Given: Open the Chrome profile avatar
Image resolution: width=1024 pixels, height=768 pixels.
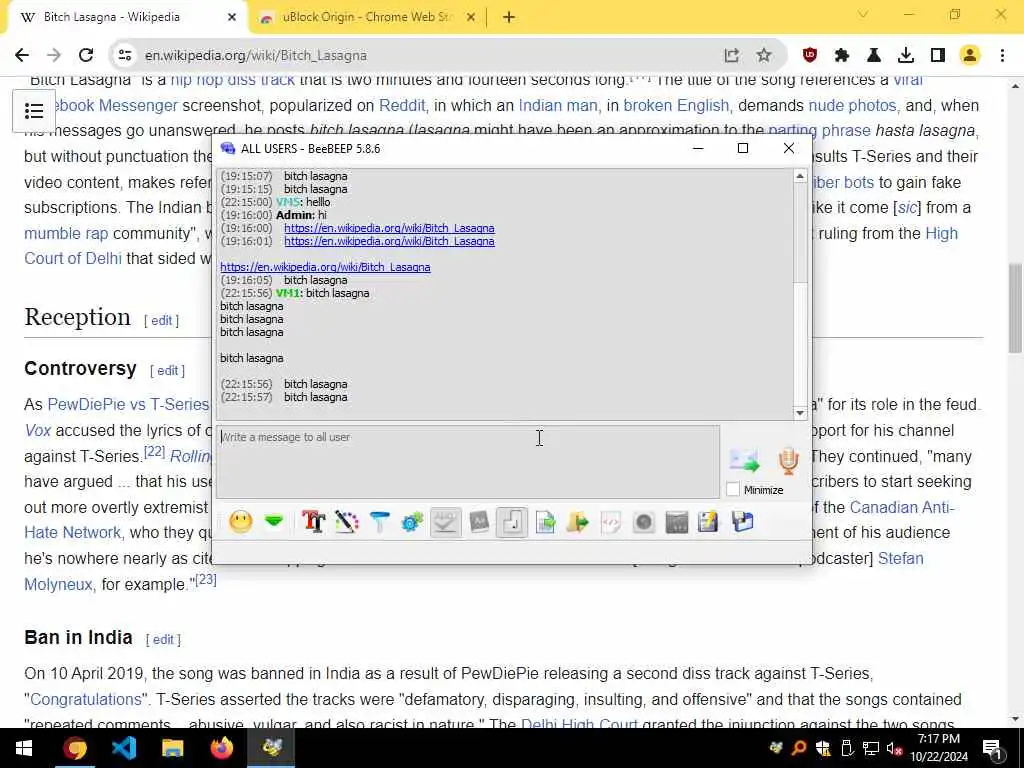Looking at the screenshot, I should 970,56.
